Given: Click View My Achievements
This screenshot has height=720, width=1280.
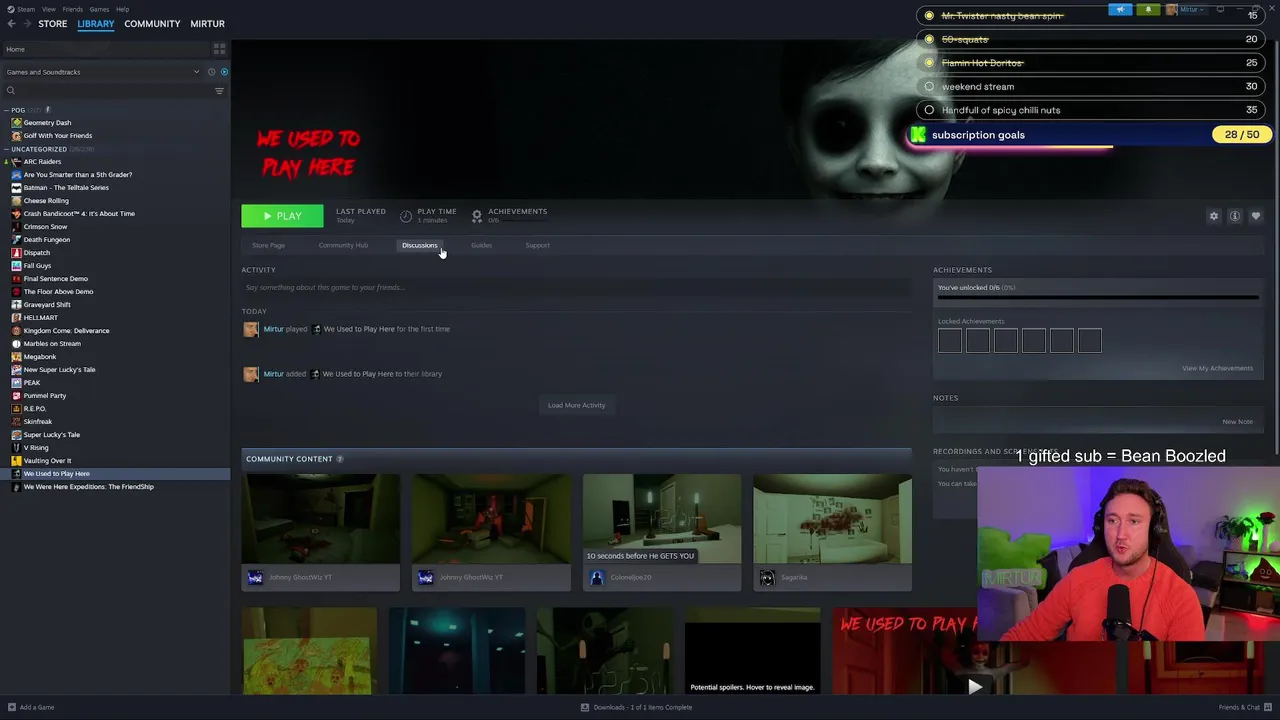Looking at the screenshot, I should [x=1217, y=368].
